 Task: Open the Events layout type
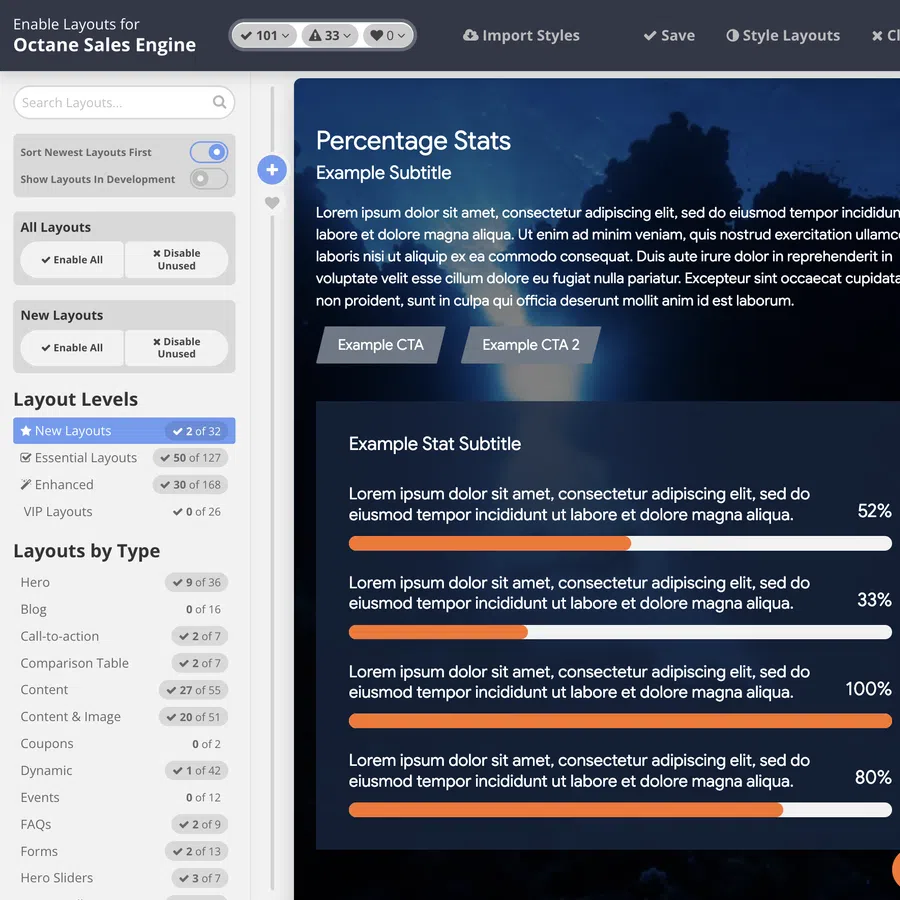40,797
